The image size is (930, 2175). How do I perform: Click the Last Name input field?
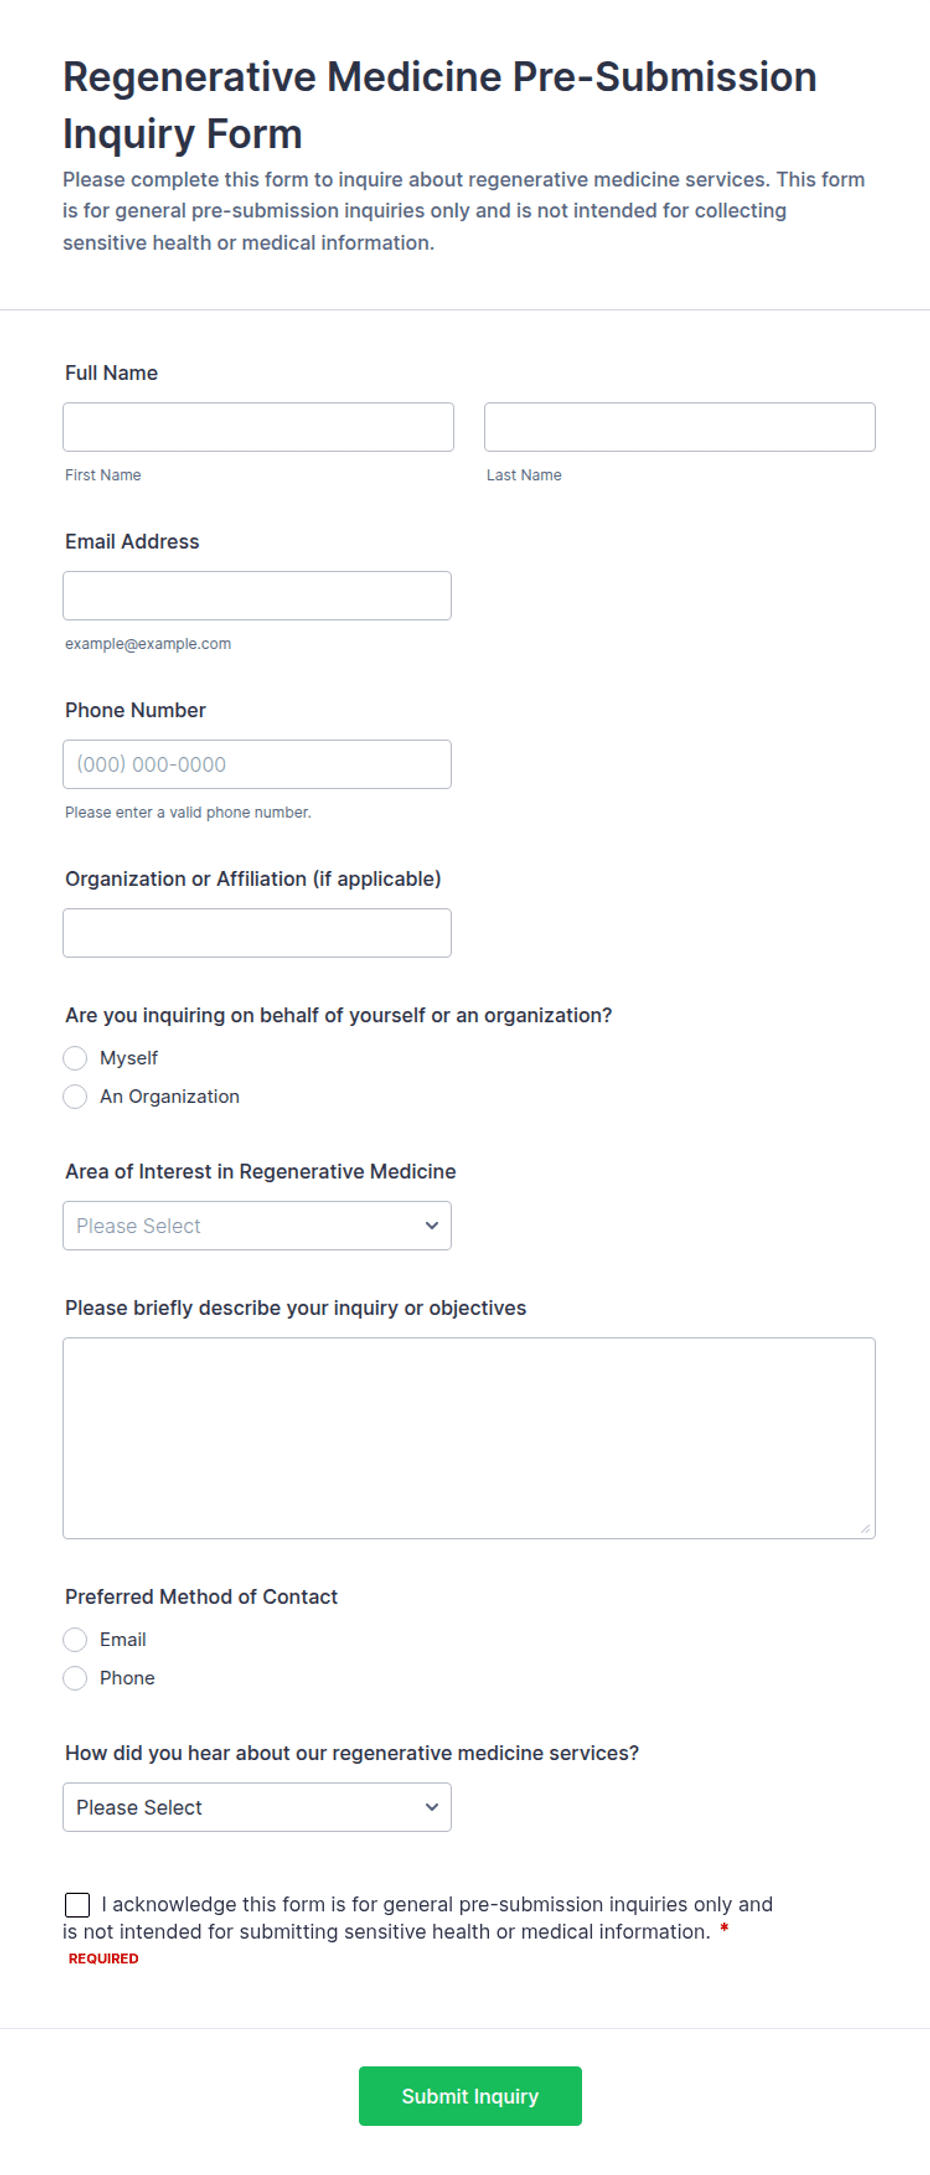[x=680, y=427]
